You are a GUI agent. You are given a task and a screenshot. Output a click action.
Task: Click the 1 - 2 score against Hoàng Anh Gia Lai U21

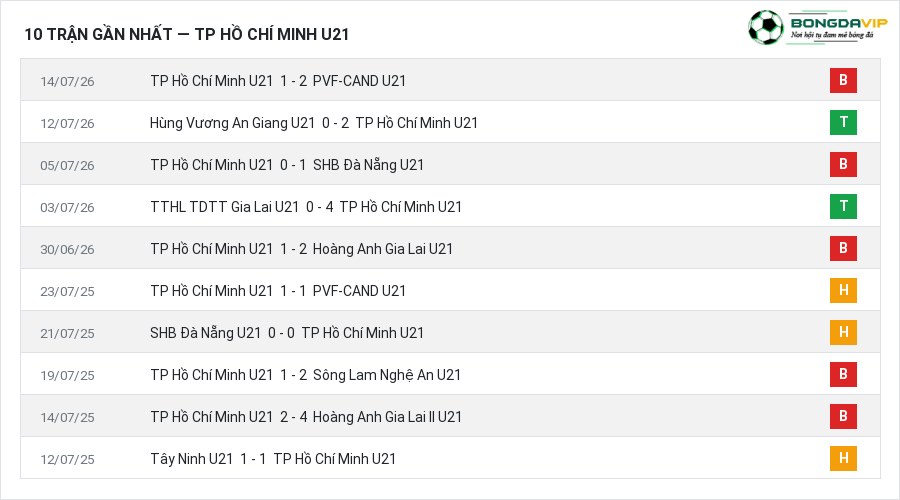(293, 249)
